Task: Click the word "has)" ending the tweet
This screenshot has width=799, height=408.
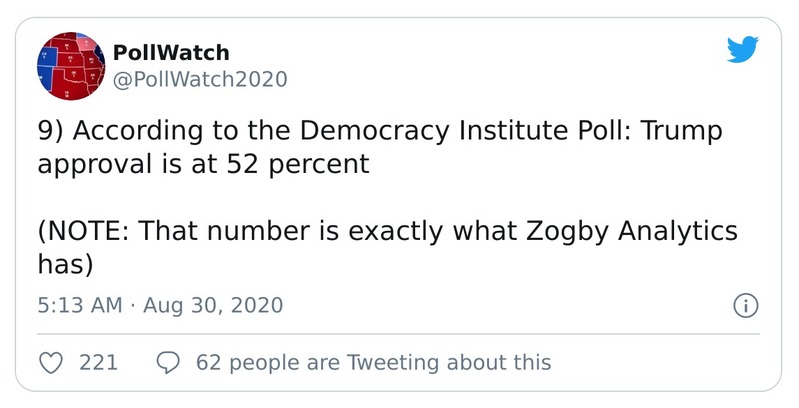Action: (65, 263)
